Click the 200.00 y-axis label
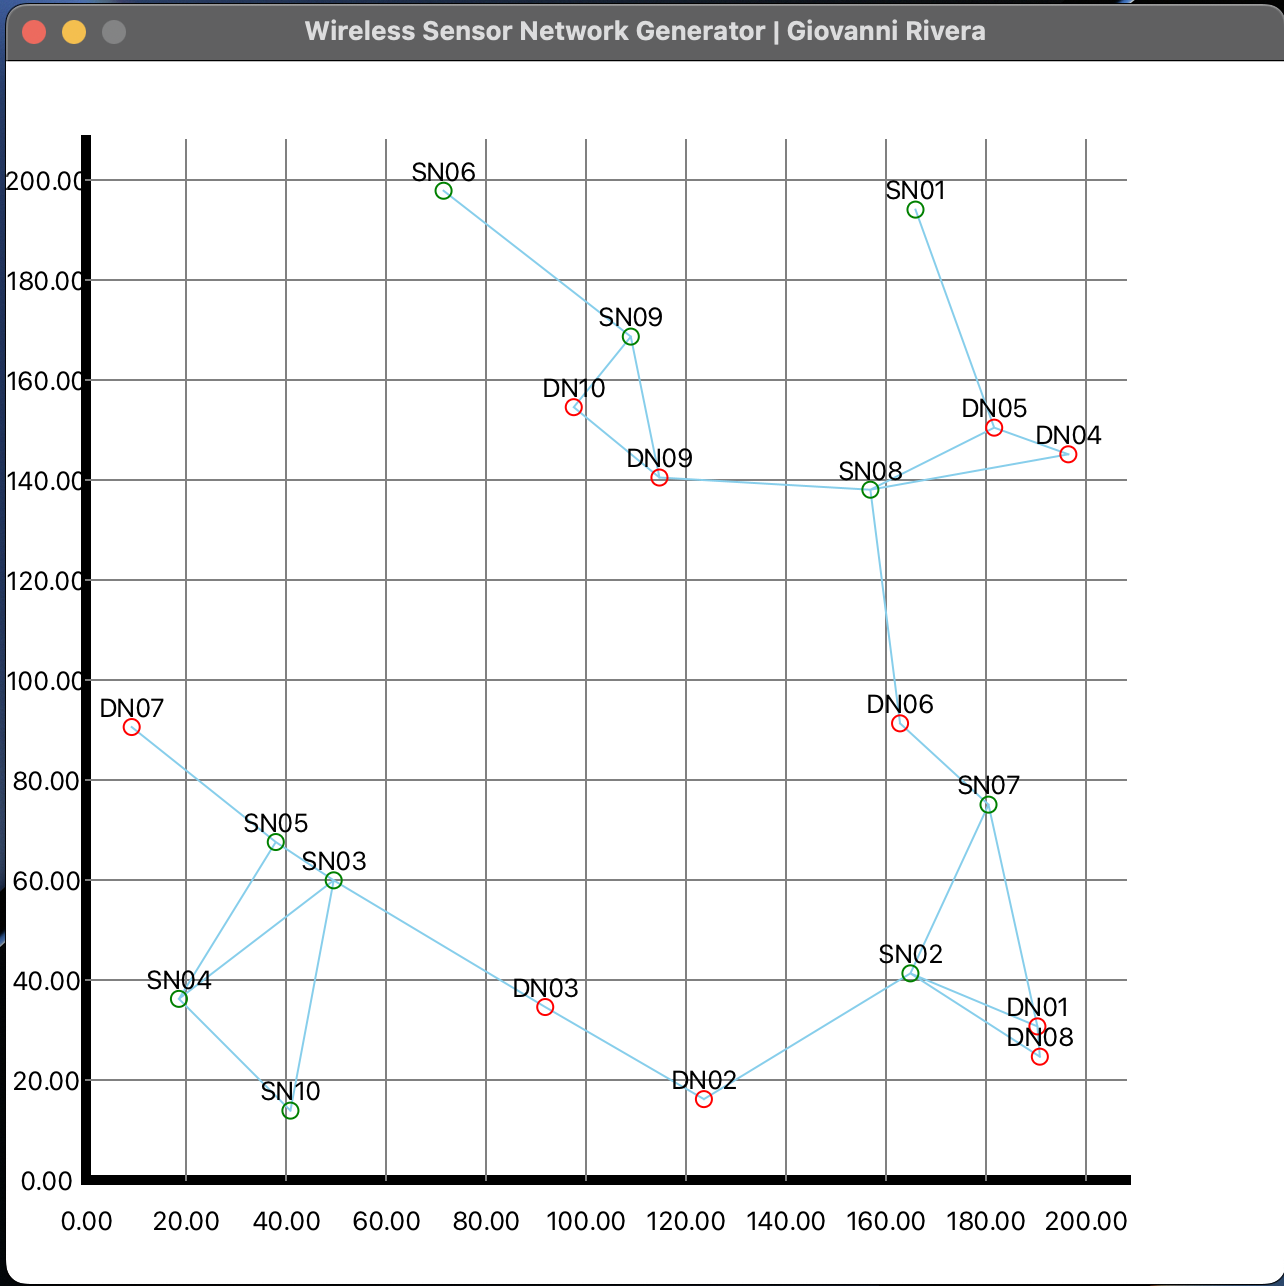The width and height of the screenshot is (1284, 1286). [43, 181]
